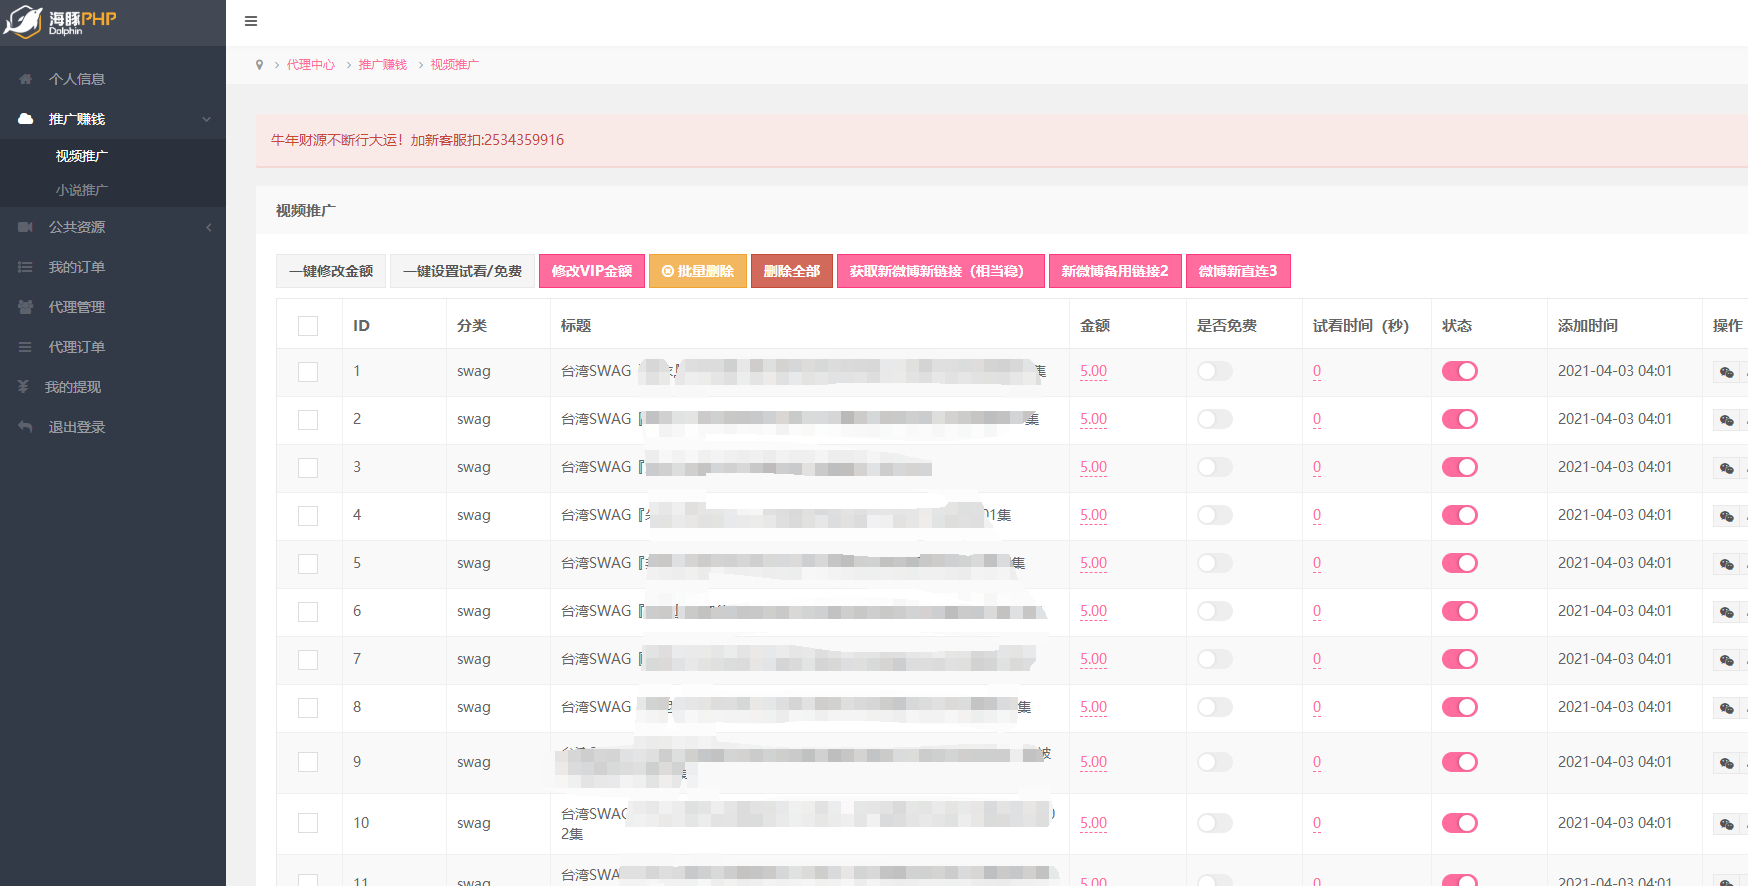1748x886 pixels.
Task: Click the cloud icon beside 推广赚钱
Action: pyautogui.click(x=26, y=119)
